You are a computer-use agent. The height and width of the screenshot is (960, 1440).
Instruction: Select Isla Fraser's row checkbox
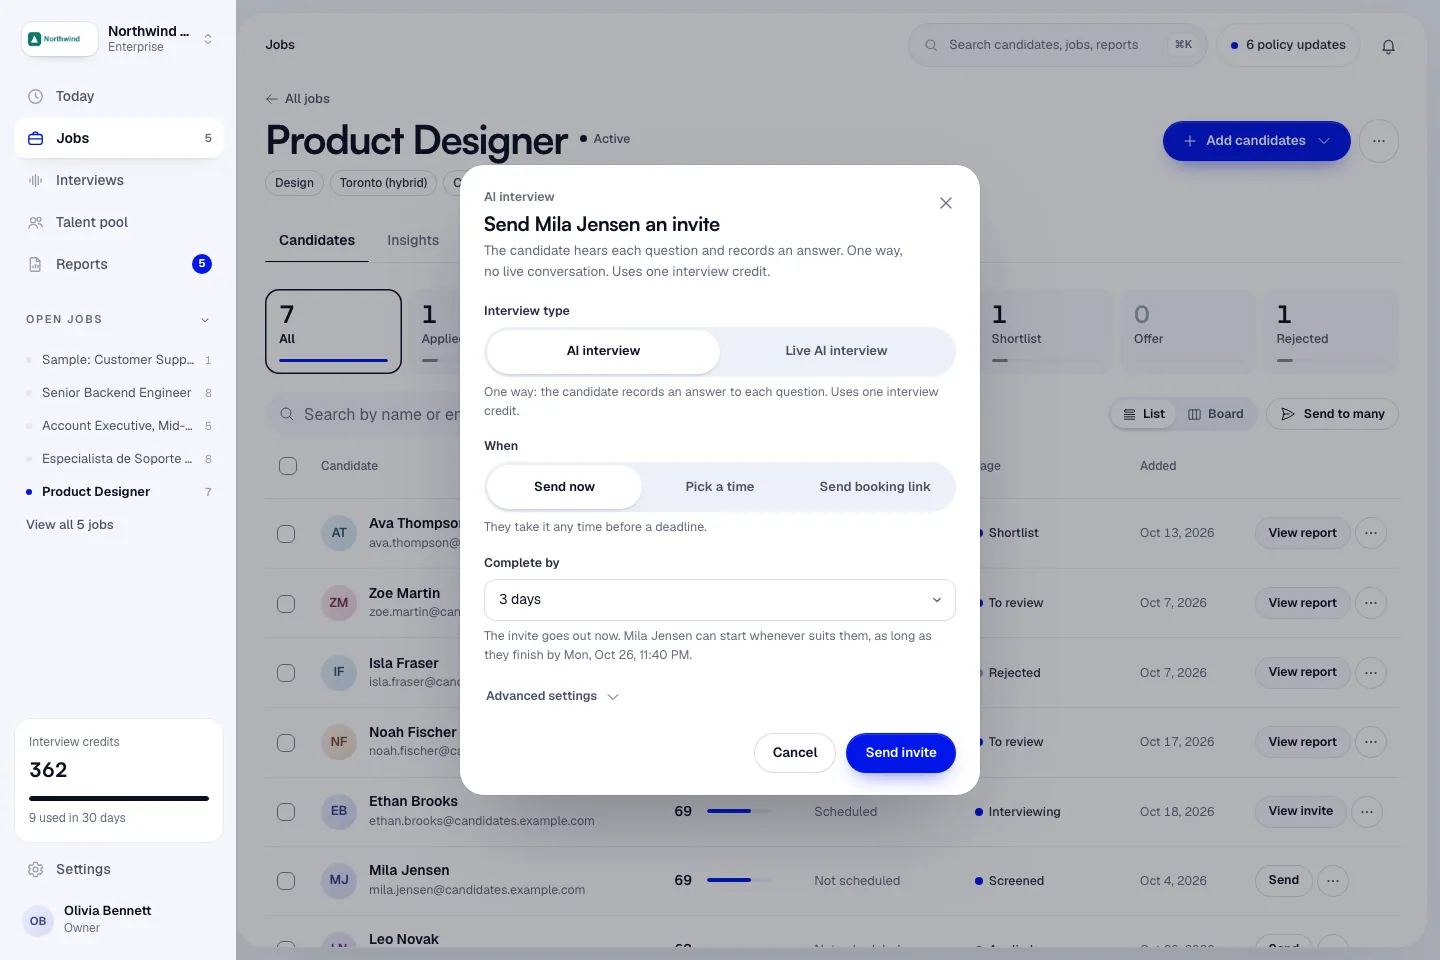click(286, 673)
